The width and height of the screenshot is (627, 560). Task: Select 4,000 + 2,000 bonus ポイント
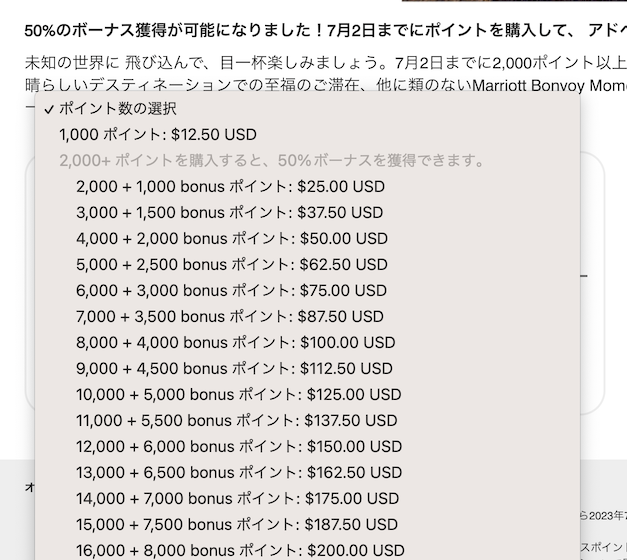tap(307, 239)
